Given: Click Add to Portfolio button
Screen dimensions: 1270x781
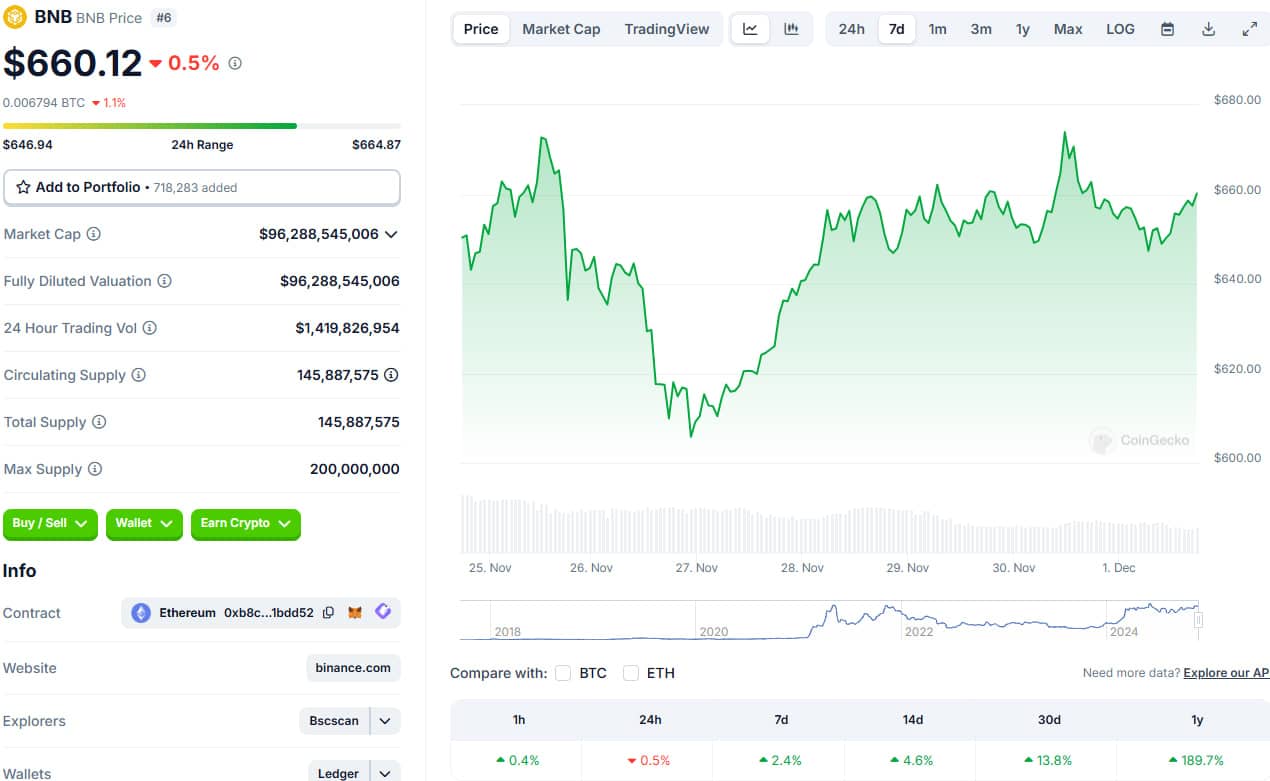Looking at the screenshot, I should (x=202, y=187).
